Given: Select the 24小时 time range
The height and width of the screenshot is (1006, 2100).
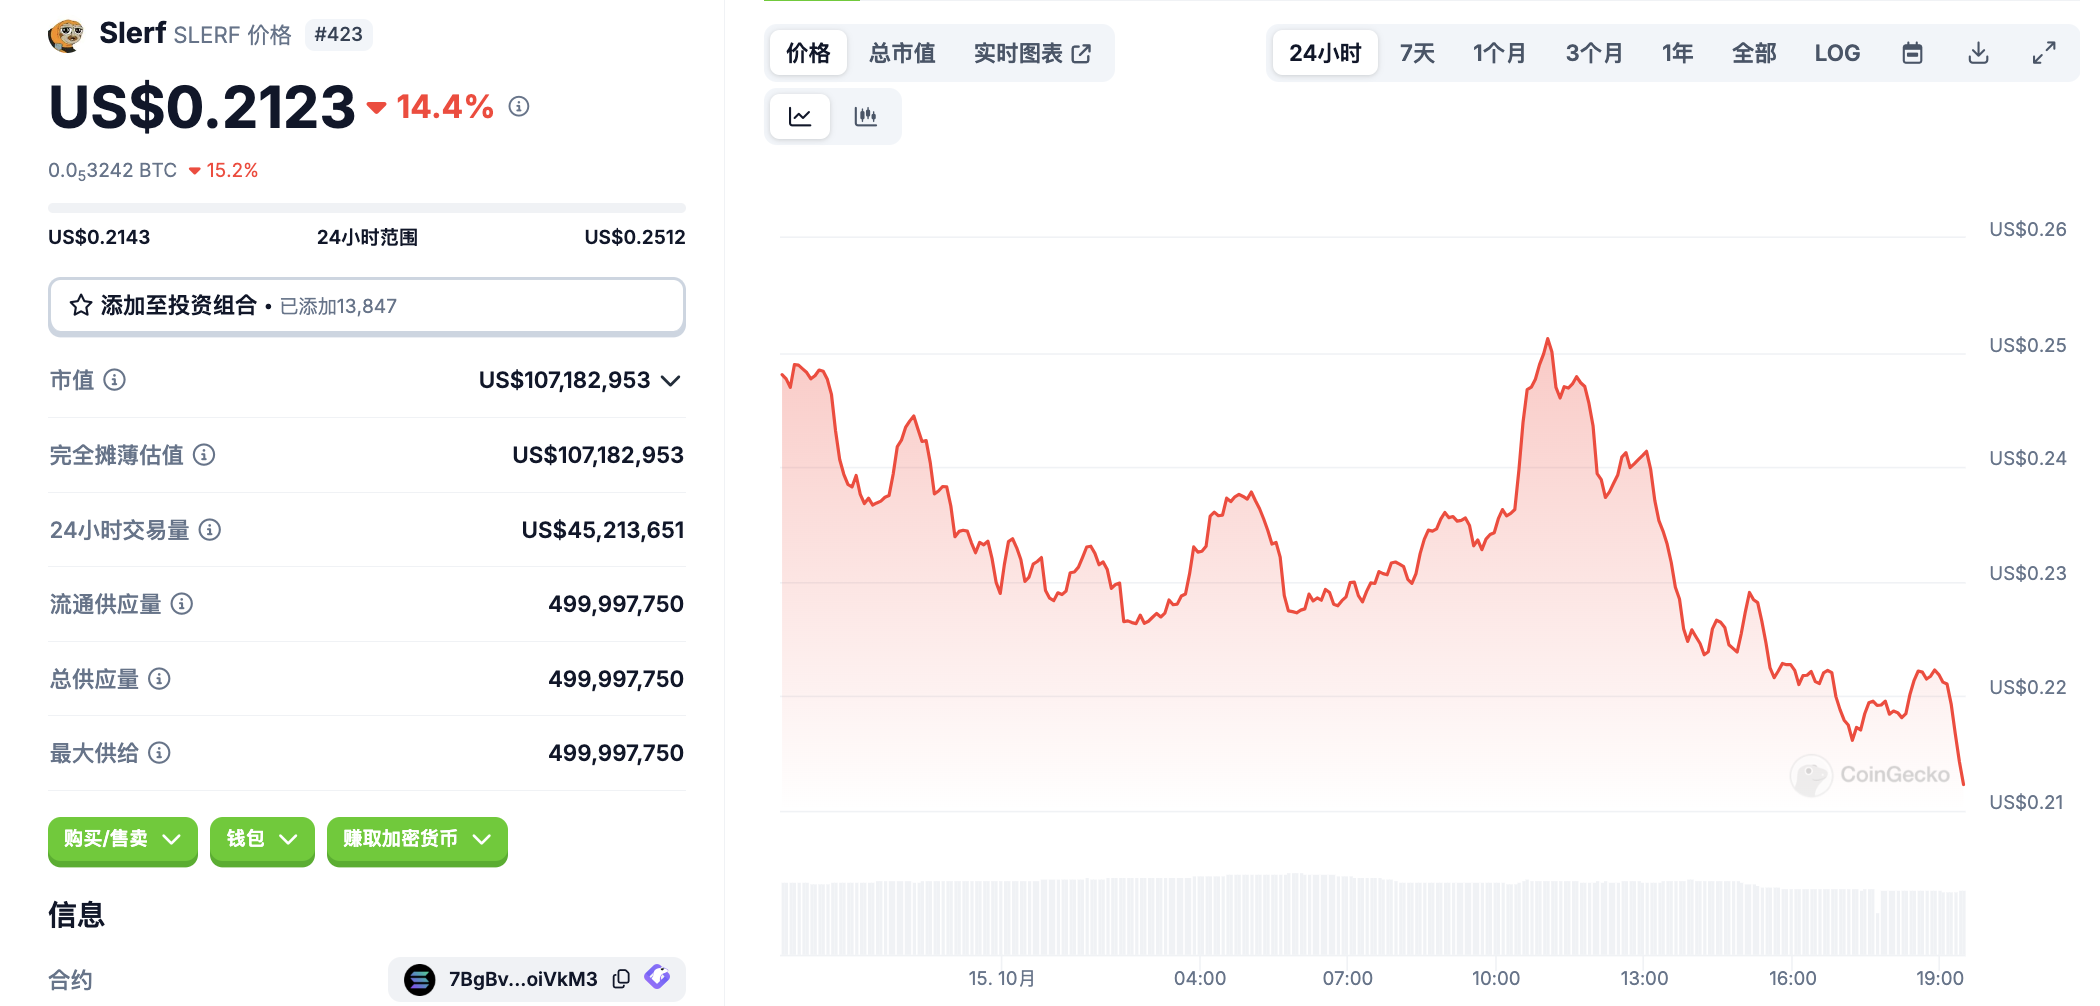Looking at the screenshot, I should (x=1325, y=53).
